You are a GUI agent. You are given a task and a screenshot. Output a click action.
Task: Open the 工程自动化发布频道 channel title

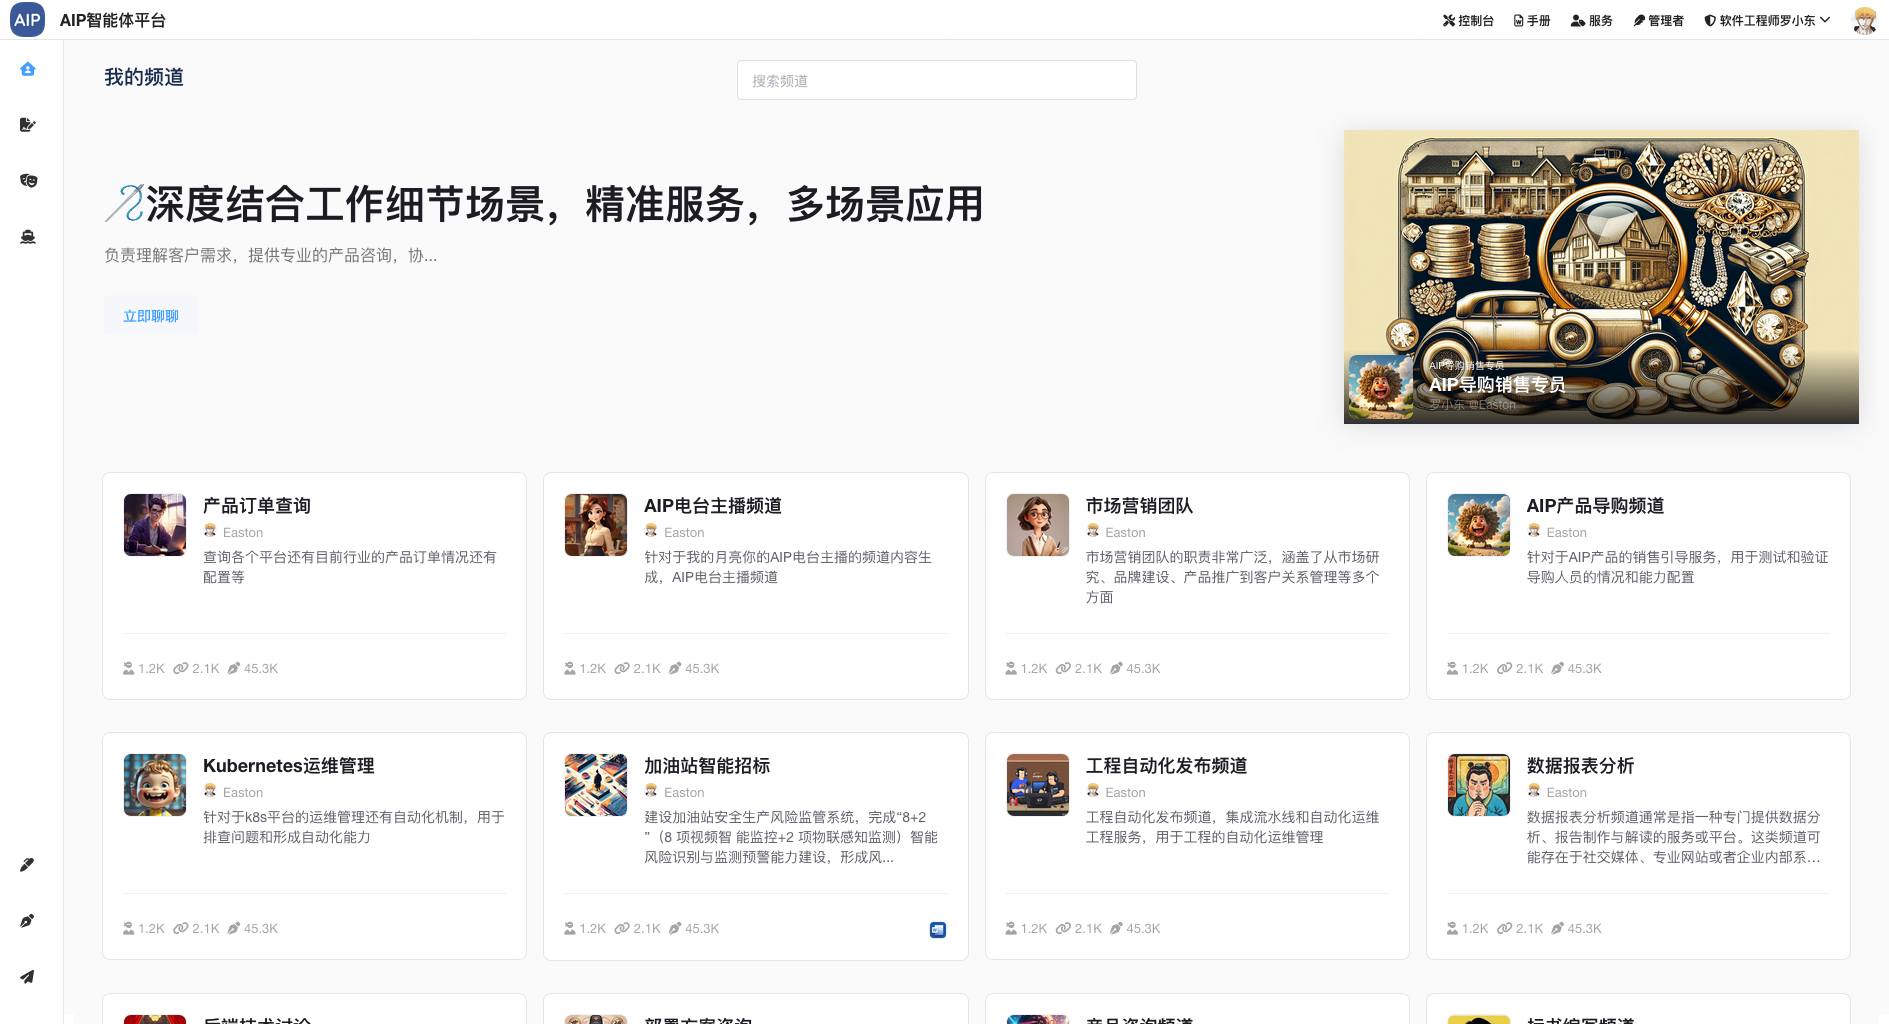pos(1167,766)
